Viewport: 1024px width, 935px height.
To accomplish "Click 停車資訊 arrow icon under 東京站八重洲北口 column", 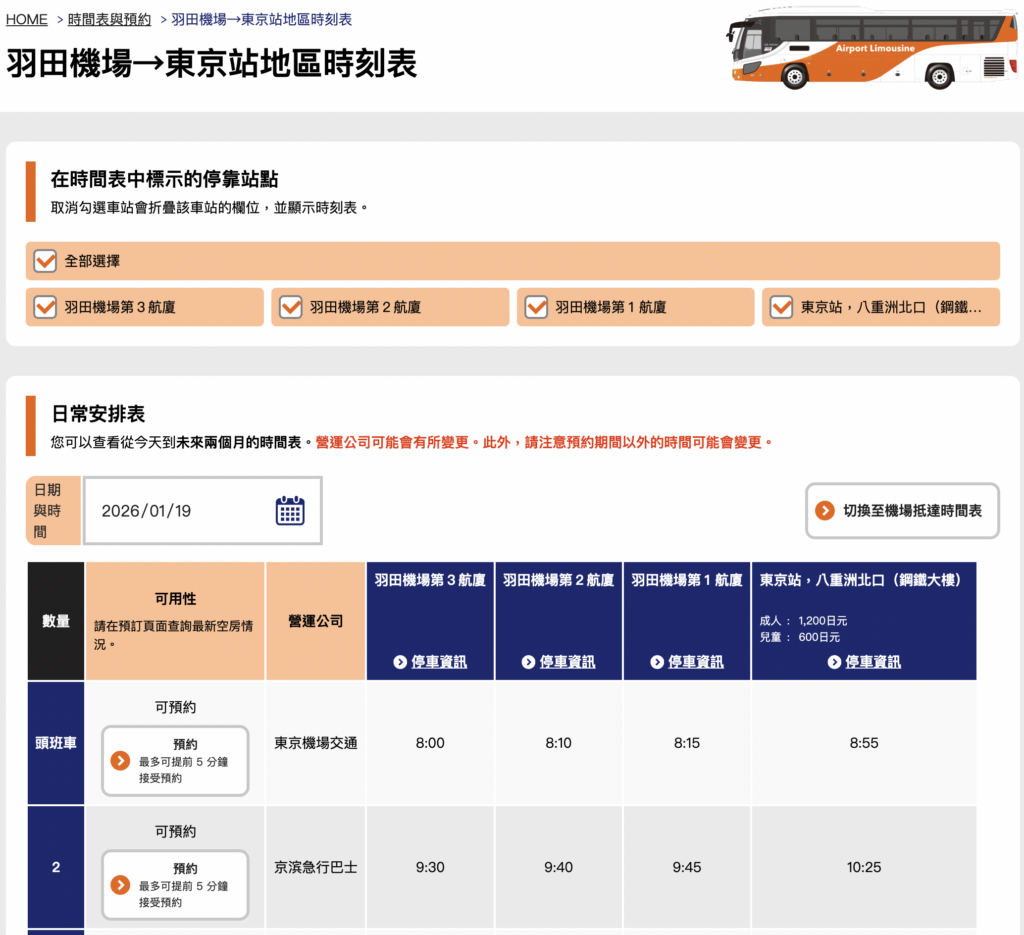I will click(834, 662).
